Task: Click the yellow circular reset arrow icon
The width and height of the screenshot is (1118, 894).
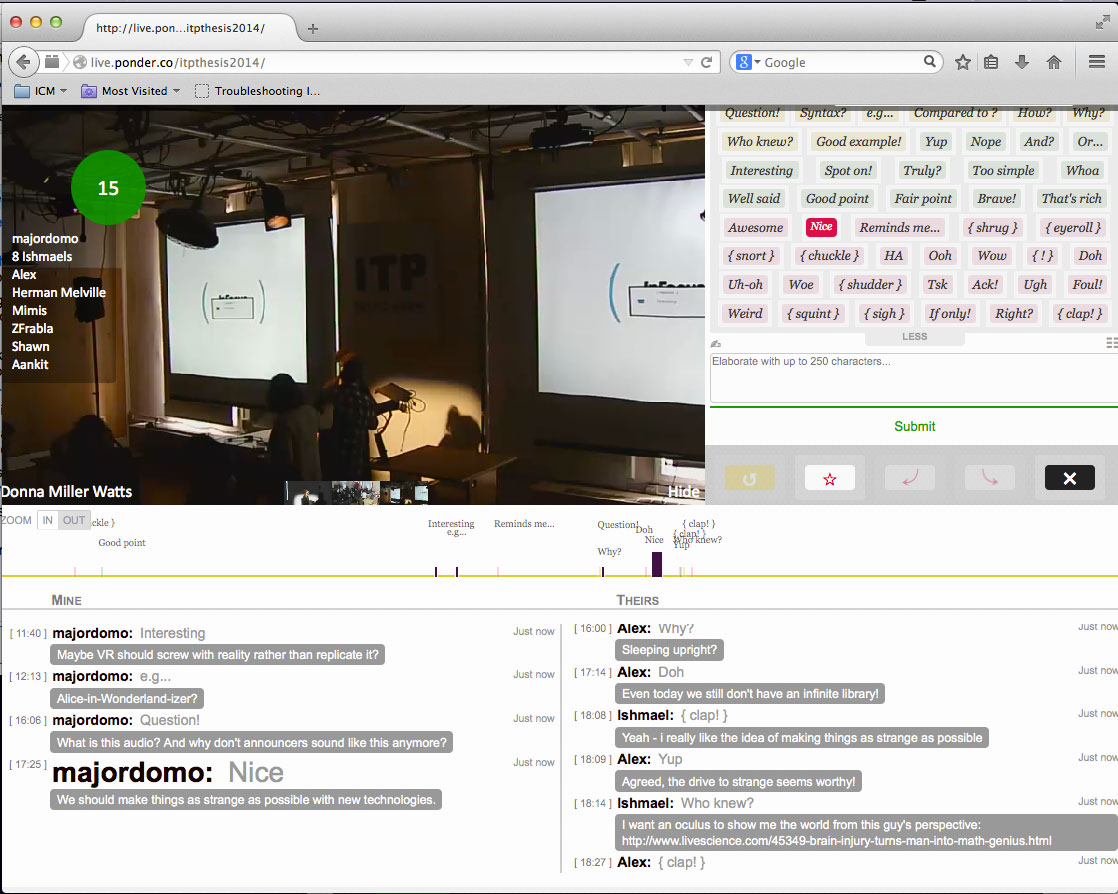Action: [749, 478]
